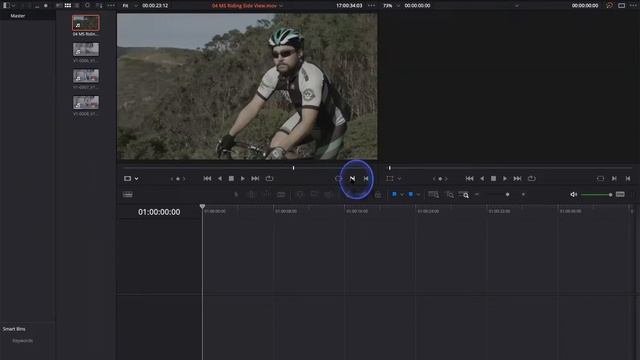Adjust the timeline zoom slider handle

tap(507, 195)
